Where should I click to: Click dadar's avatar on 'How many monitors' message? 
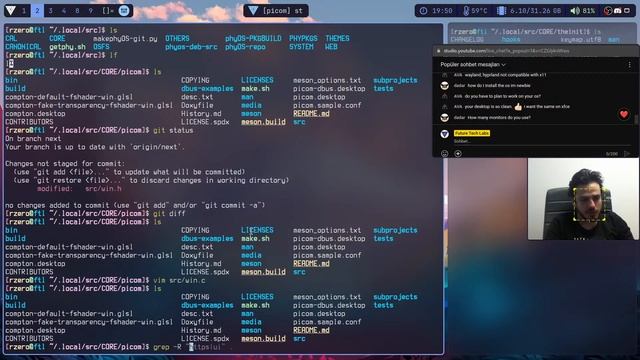444,118
